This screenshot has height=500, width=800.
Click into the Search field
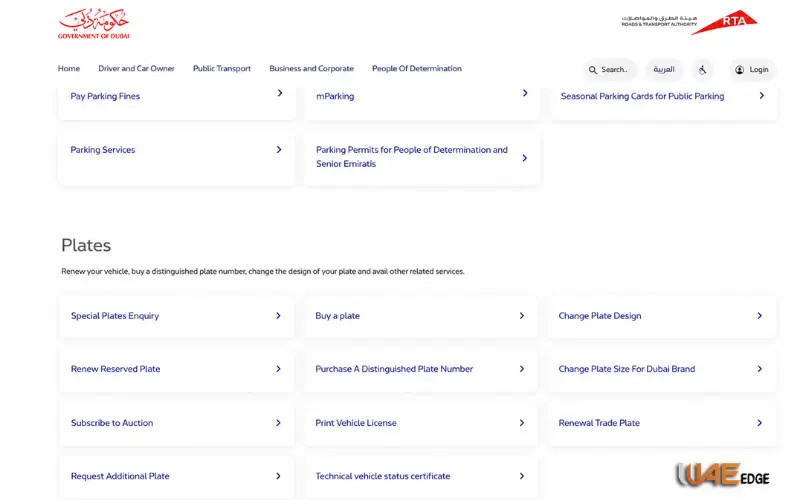[x=610, y=70]
